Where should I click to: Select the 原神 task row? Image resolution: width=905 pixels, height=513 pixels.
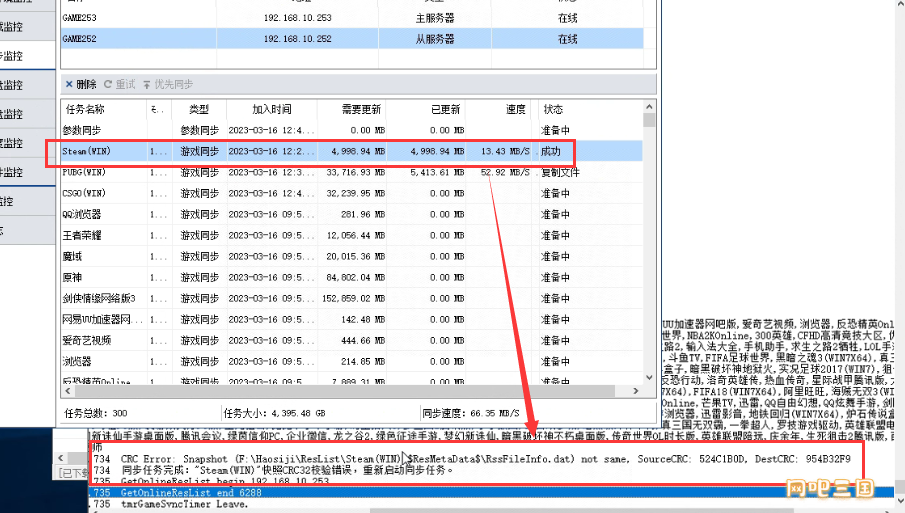tap(352, 278)
